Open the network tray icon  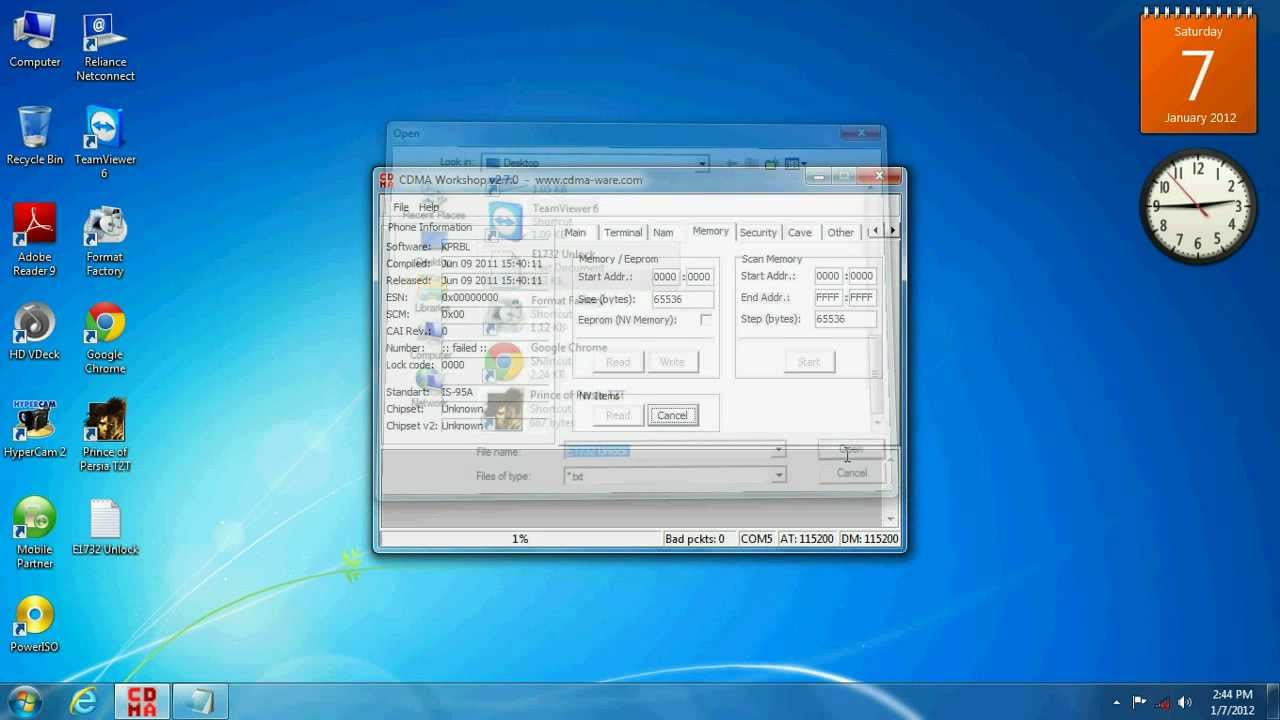[x=1162, y=702]
